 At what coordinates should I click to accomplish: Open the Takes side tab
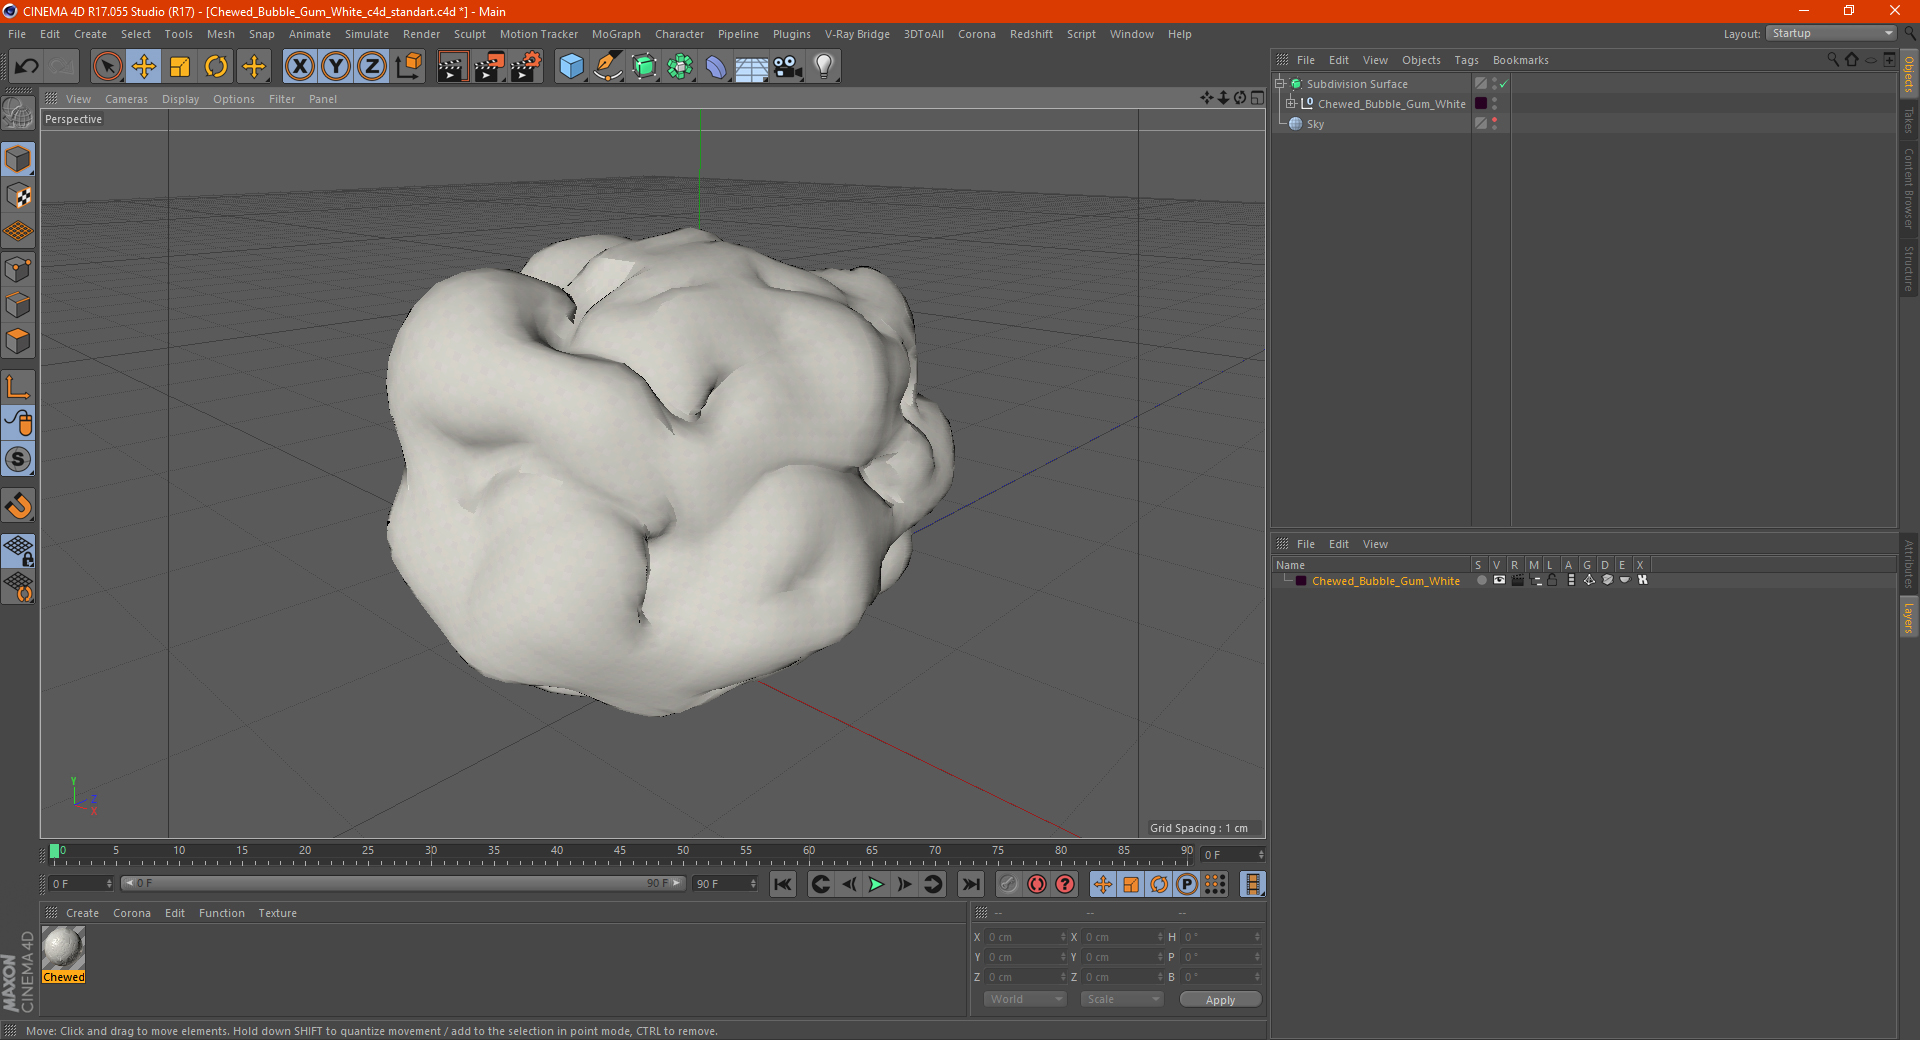click(1909, 120)
